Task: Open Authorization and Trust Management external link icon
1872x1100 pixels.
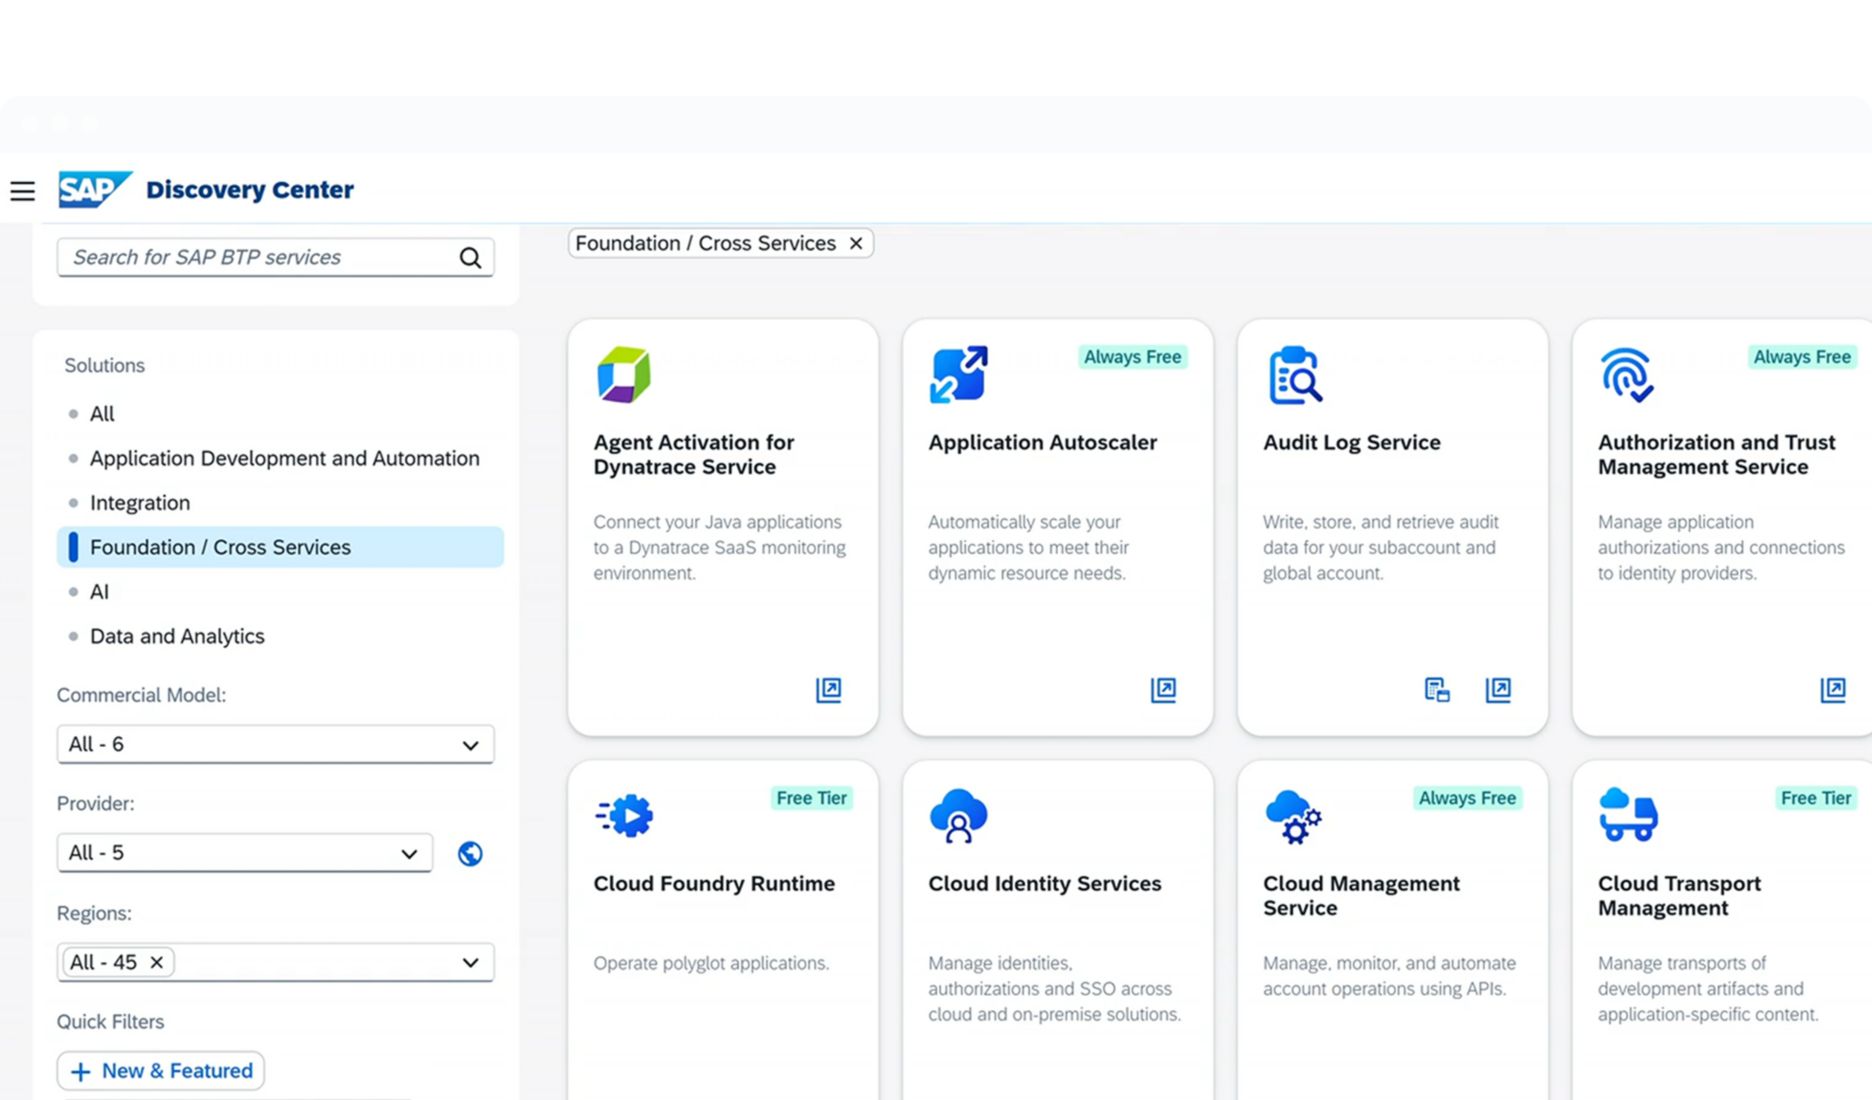Action: coord(1833,690)
